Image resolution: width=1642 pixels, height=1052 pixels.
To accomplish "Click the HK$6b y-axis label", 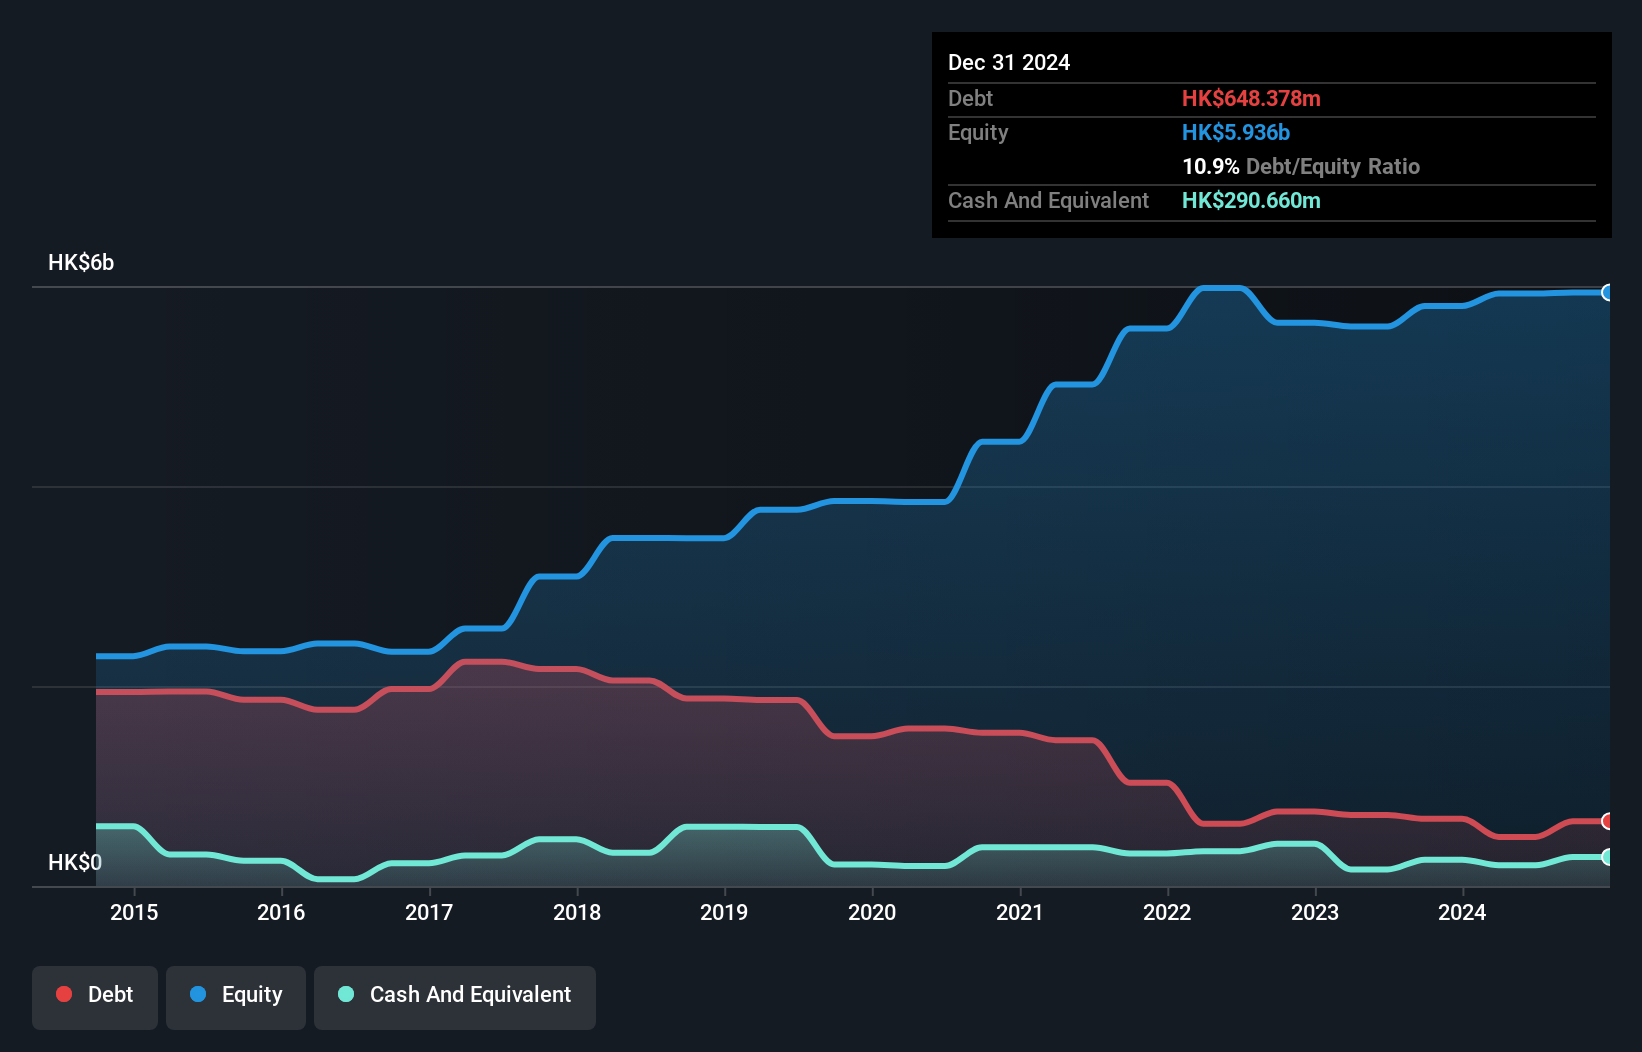I will (x=81, y=263).
